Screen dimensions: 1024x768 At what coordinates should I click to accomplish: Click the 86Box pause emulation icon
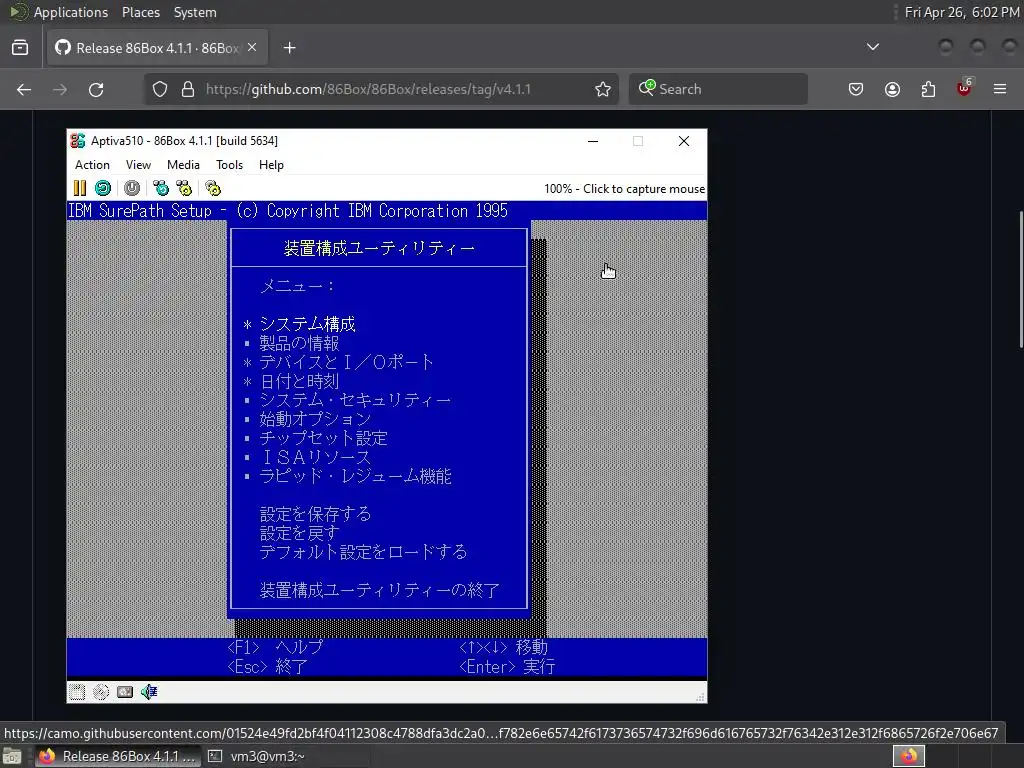click(80, 188)
